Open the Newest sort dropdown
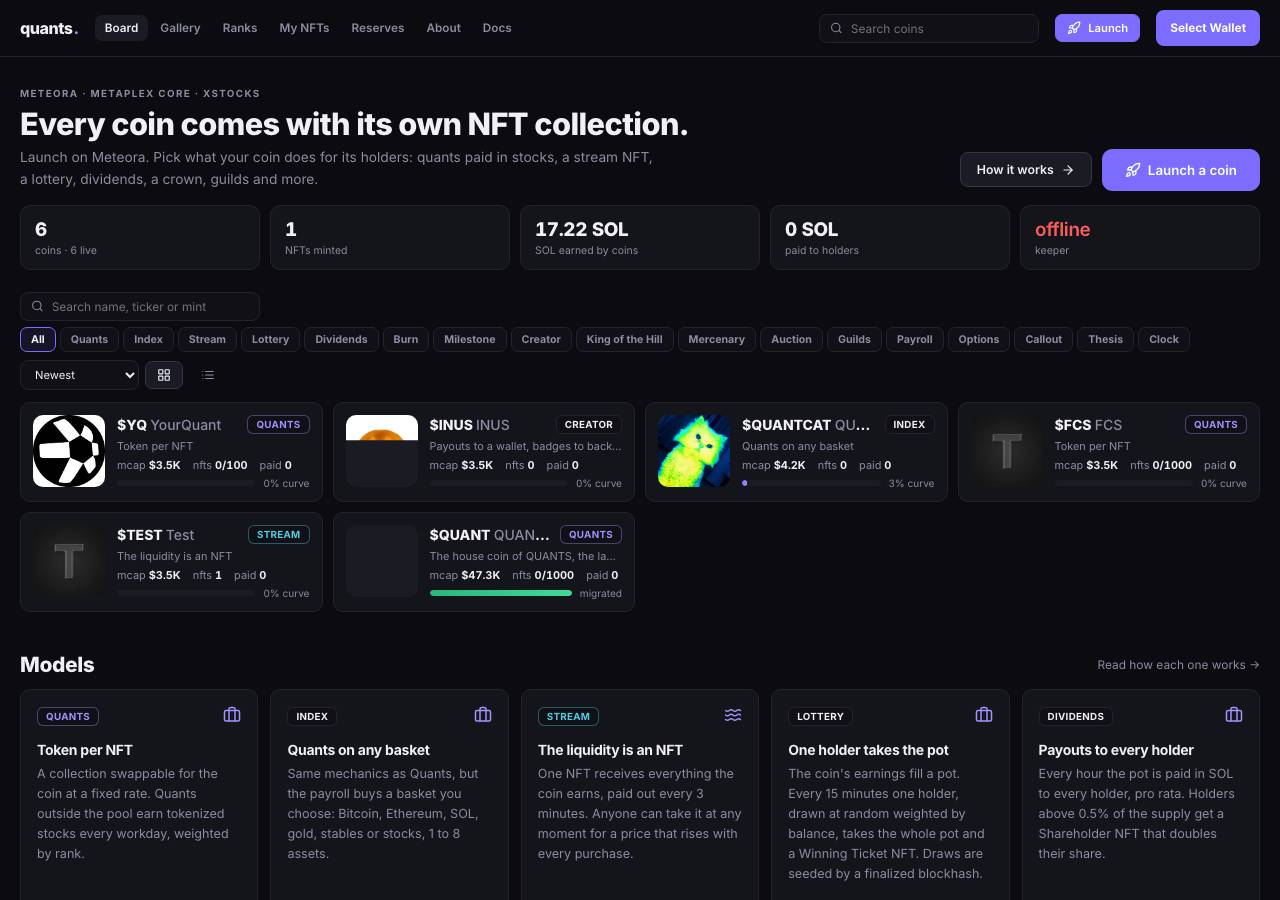 coord(79,375)
